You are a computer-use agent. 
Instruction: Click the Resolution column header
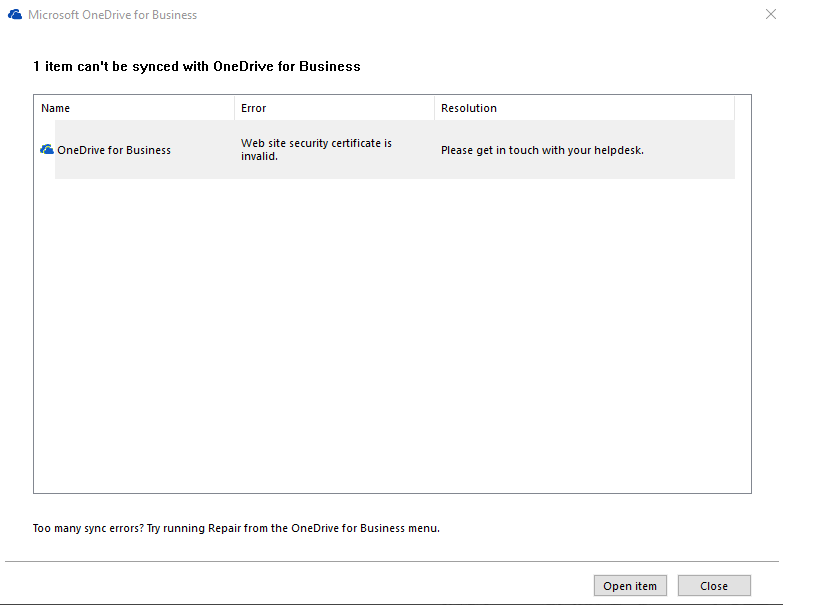tap(584, 108)
